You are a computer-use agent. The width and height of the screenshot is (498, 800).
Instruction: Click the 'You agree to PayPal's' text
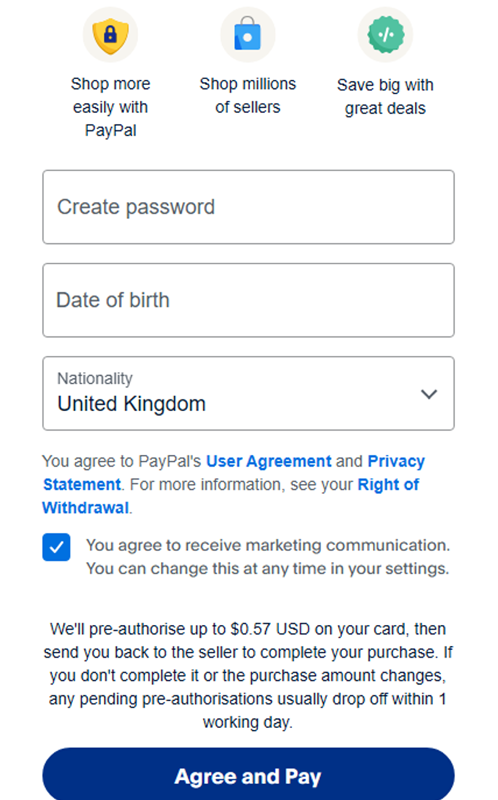point(122,461)
